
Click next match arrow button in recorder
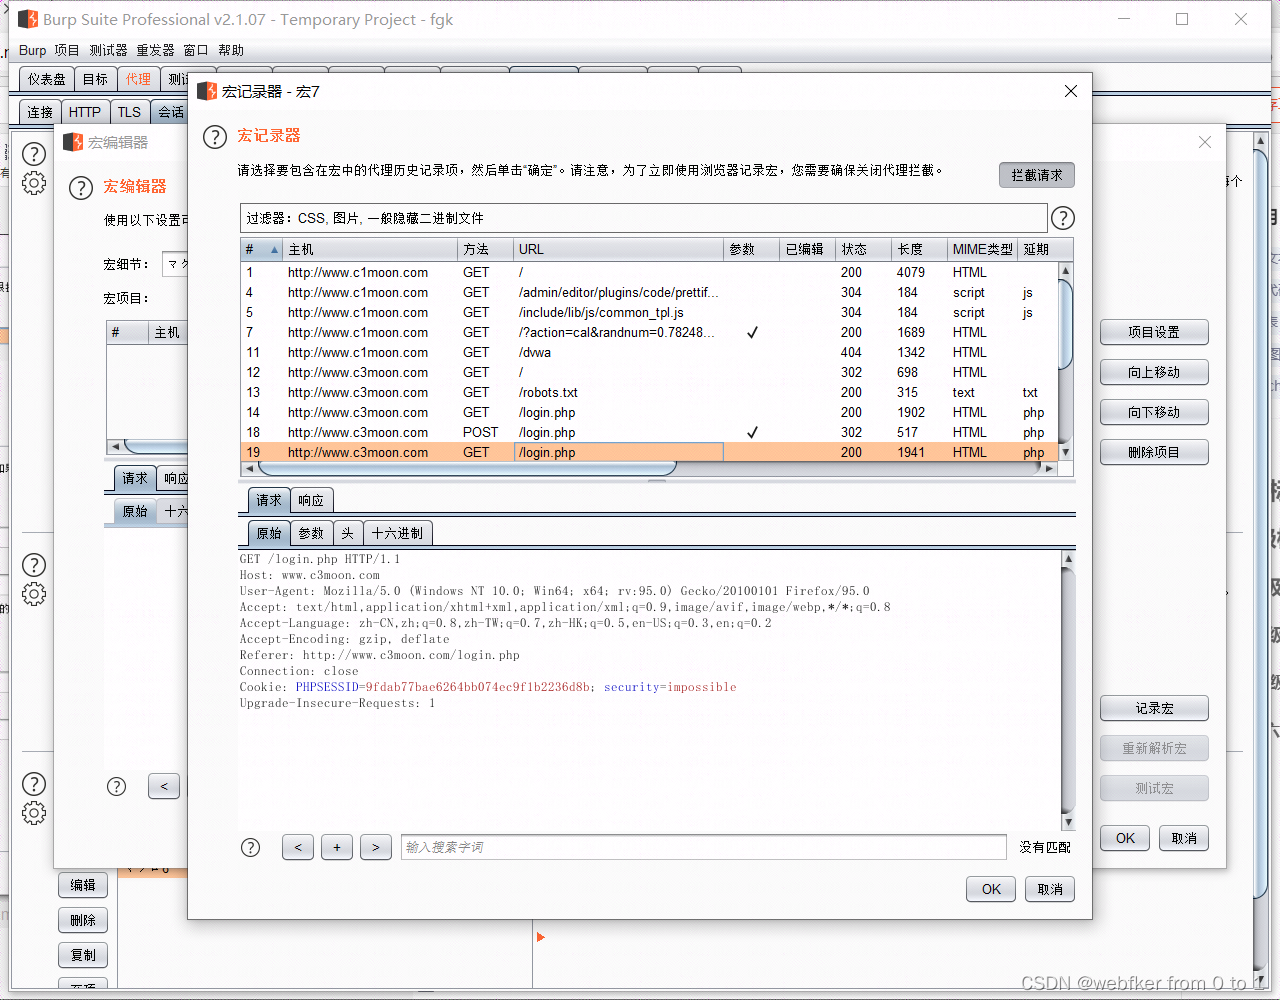pos(376,847)
